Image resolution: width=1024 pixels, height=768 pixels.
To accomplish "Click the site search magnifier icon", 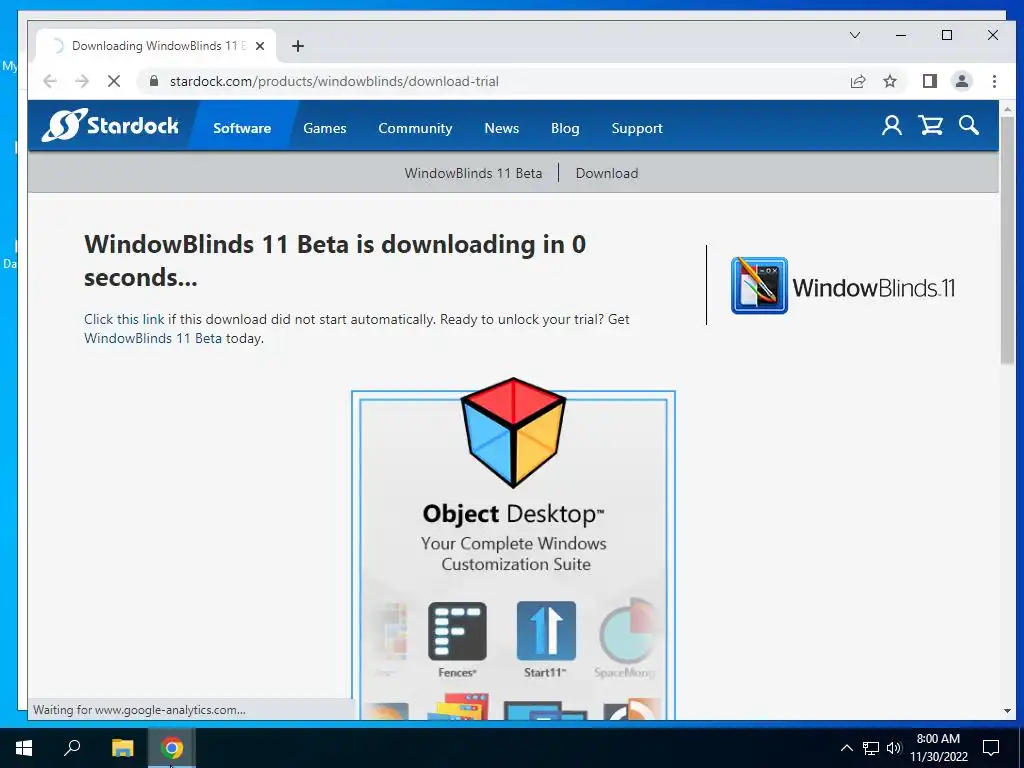I will 968,125.
